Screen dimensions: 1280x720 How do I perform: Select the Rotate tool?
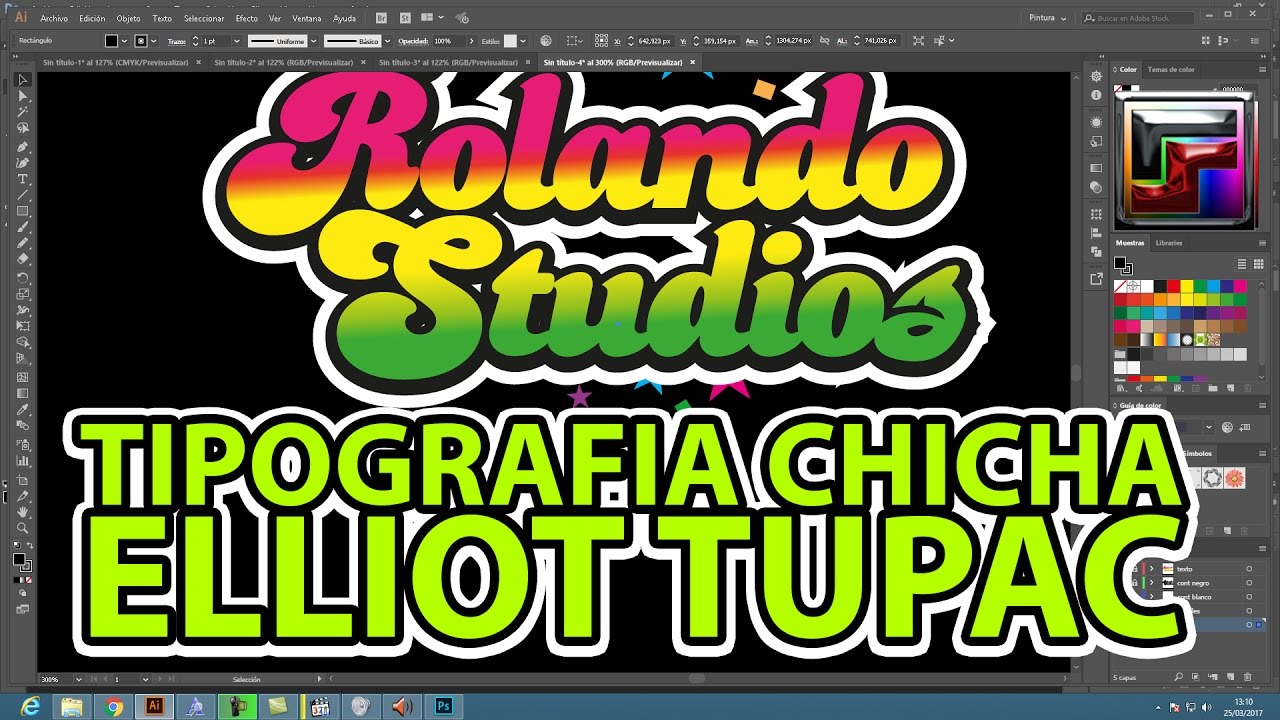pos(22,277)
